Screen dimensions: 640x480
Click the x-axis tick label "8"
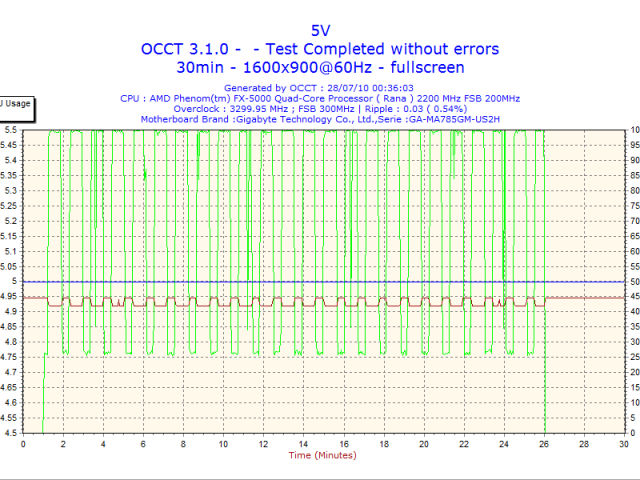[x=183, y=444]
